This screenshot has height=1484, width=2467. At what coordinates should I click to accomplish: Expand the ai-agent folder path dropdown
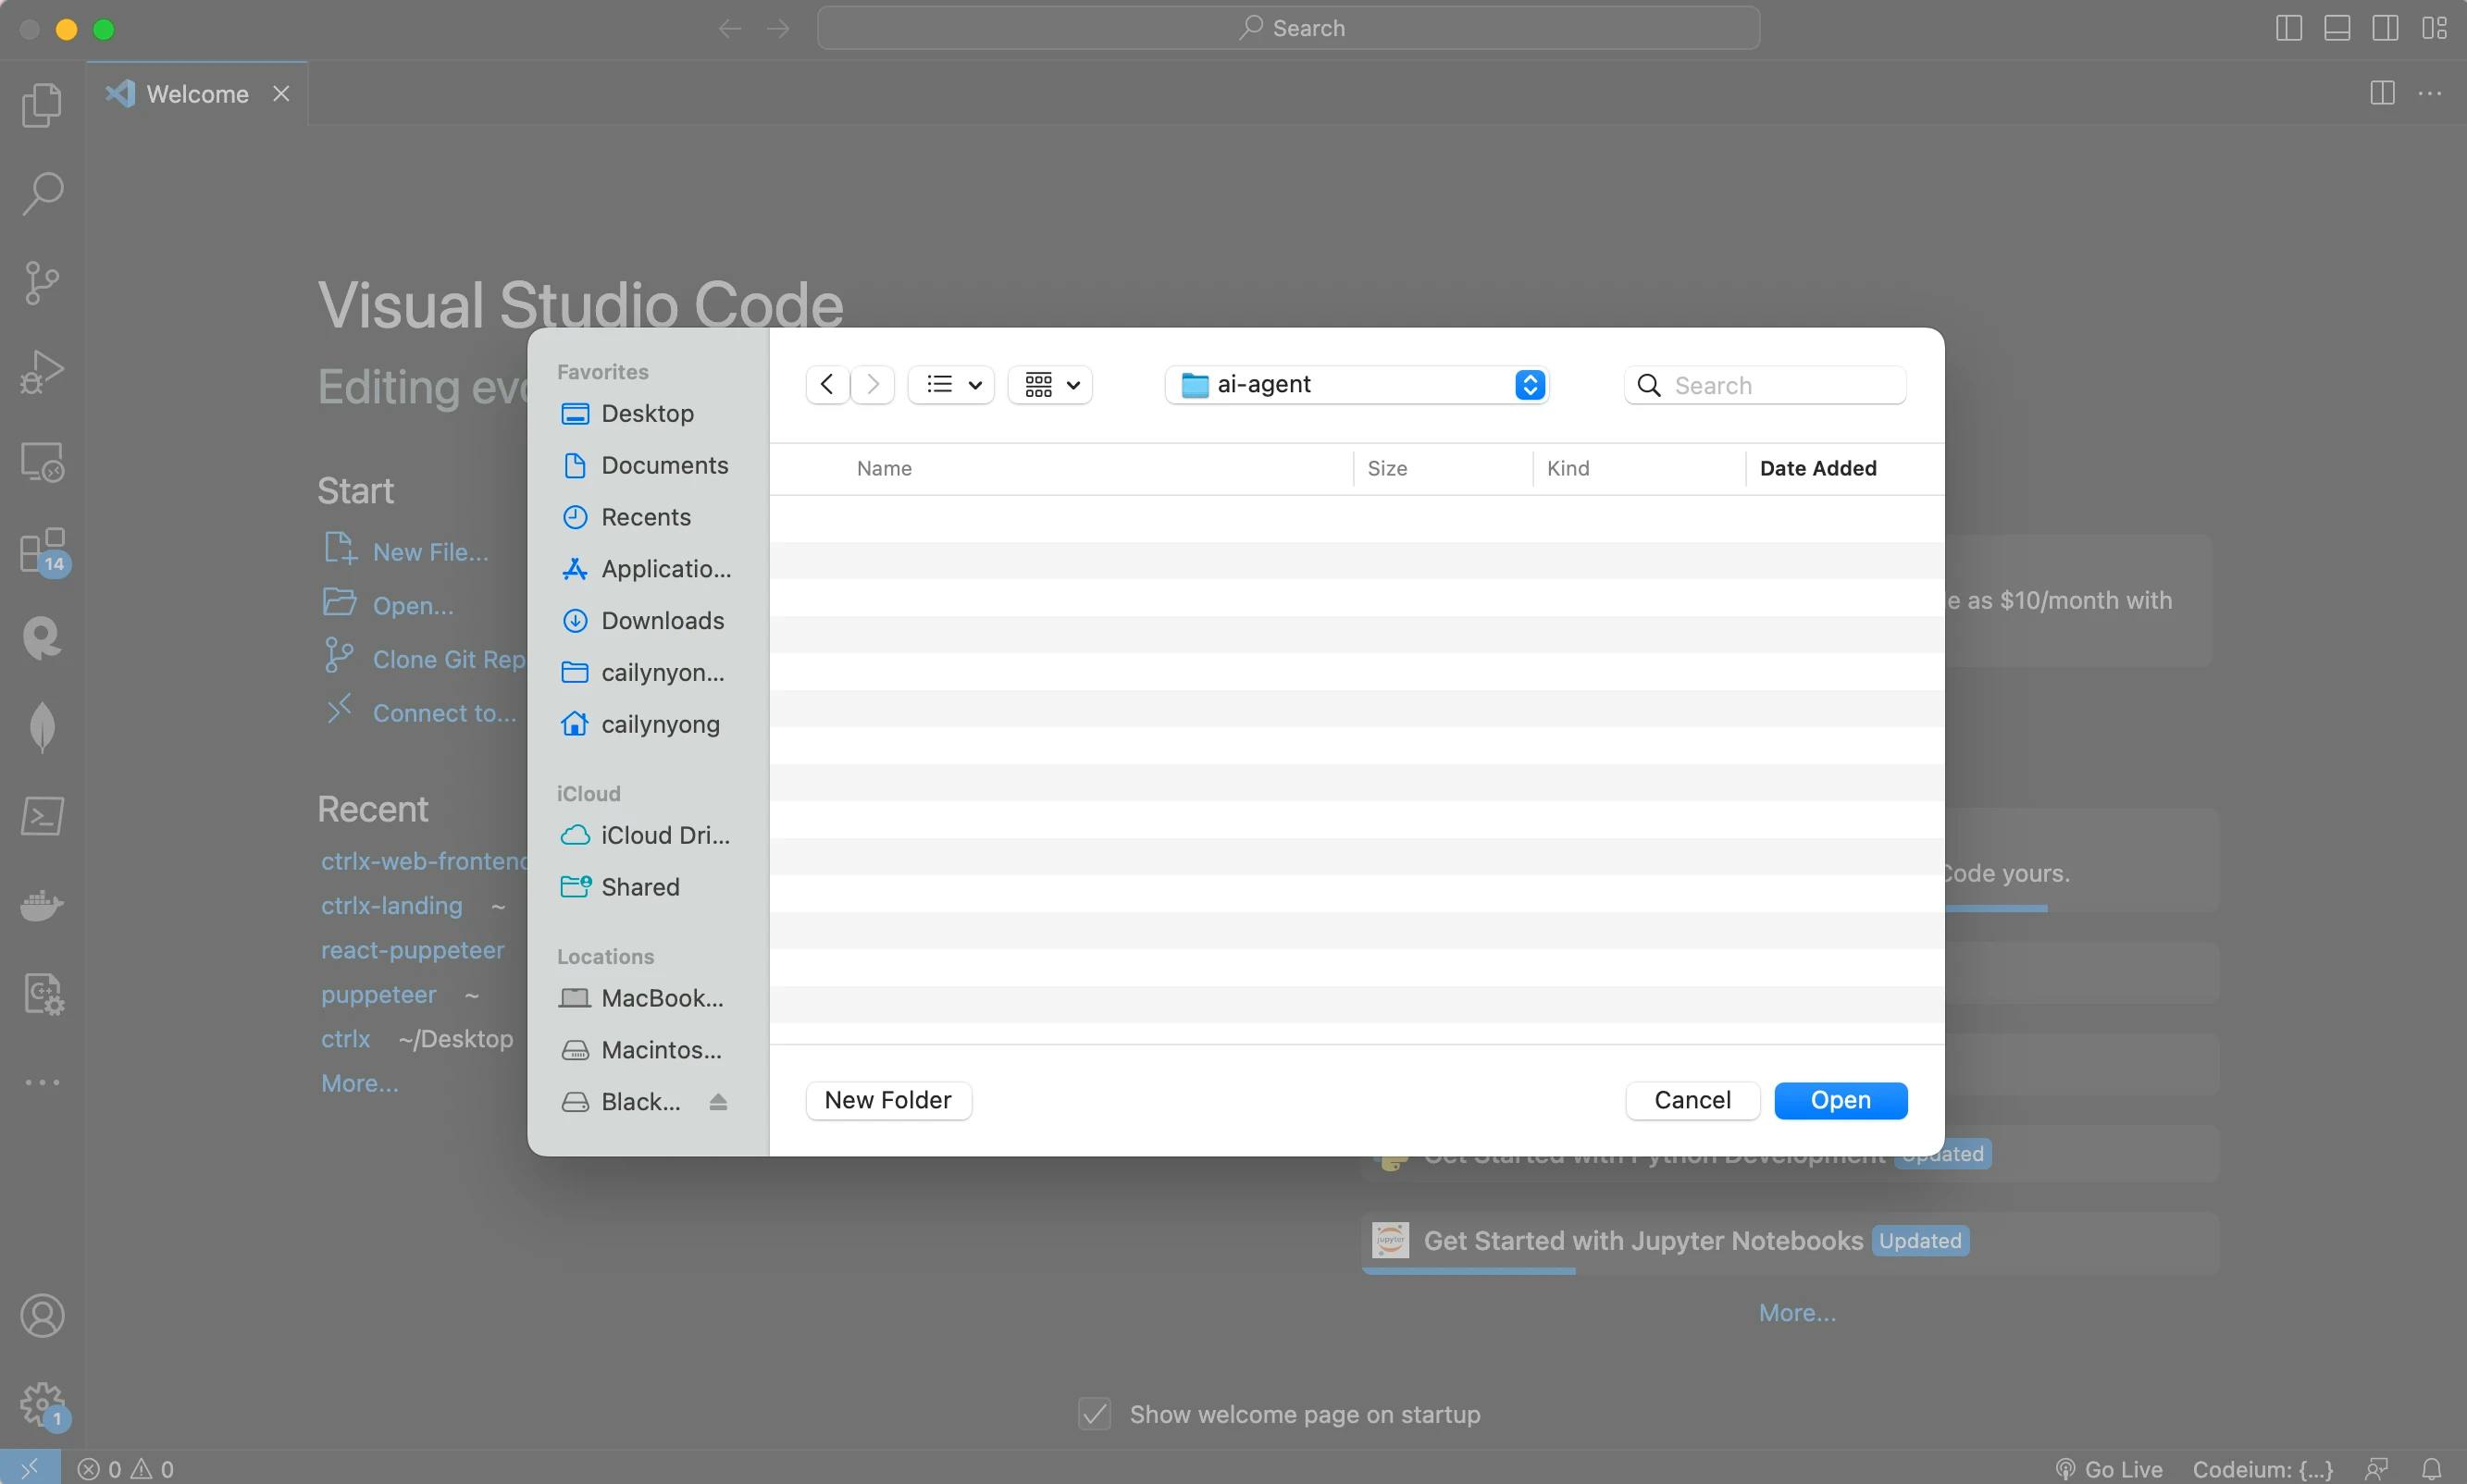[1529, 385]
